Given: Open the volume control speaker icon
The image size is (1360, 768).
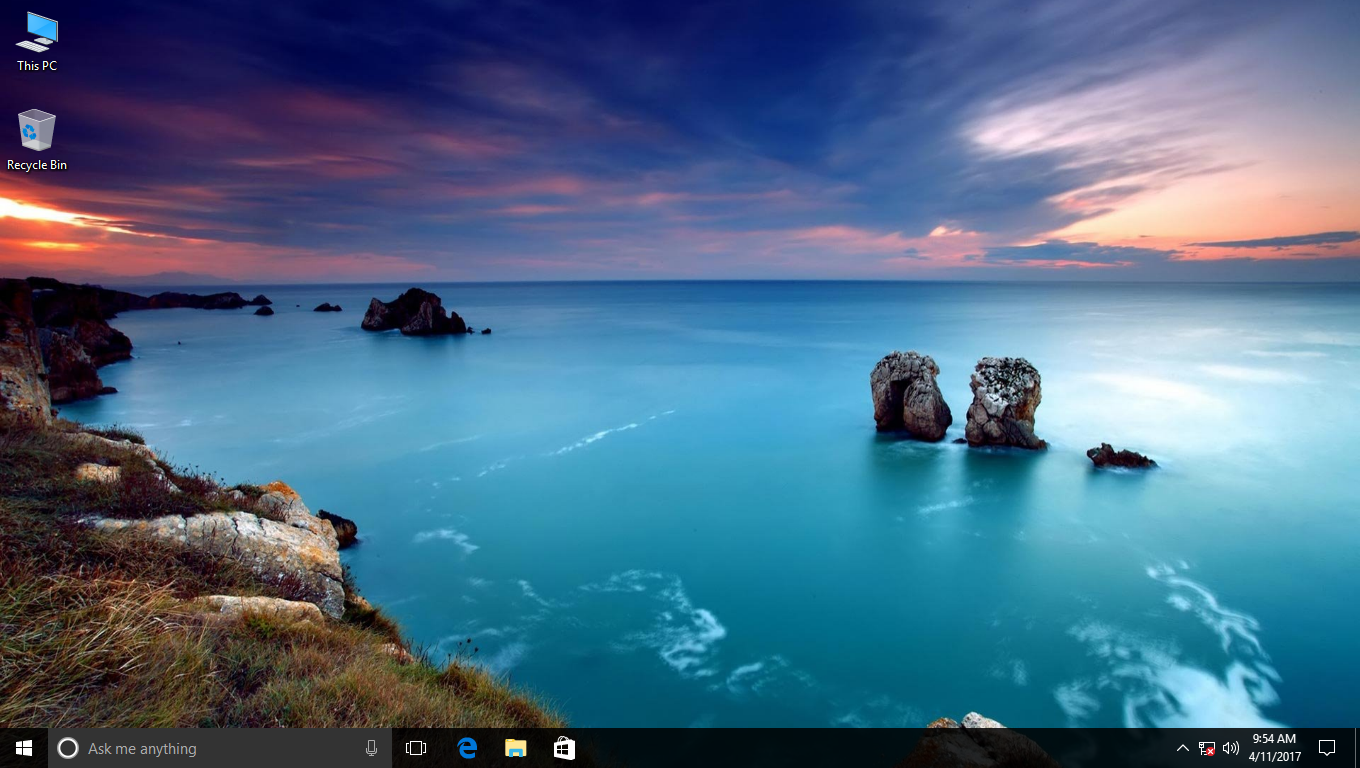Looking at the screenshot, I should 1230,748.
